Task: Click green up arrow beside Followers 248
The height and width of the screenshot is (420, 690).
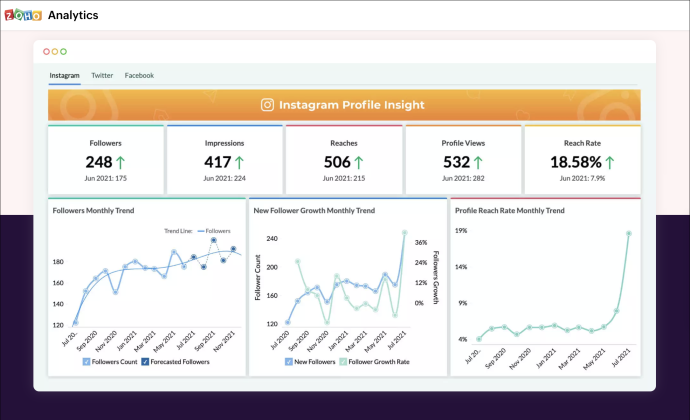Action: pos(120,162)
